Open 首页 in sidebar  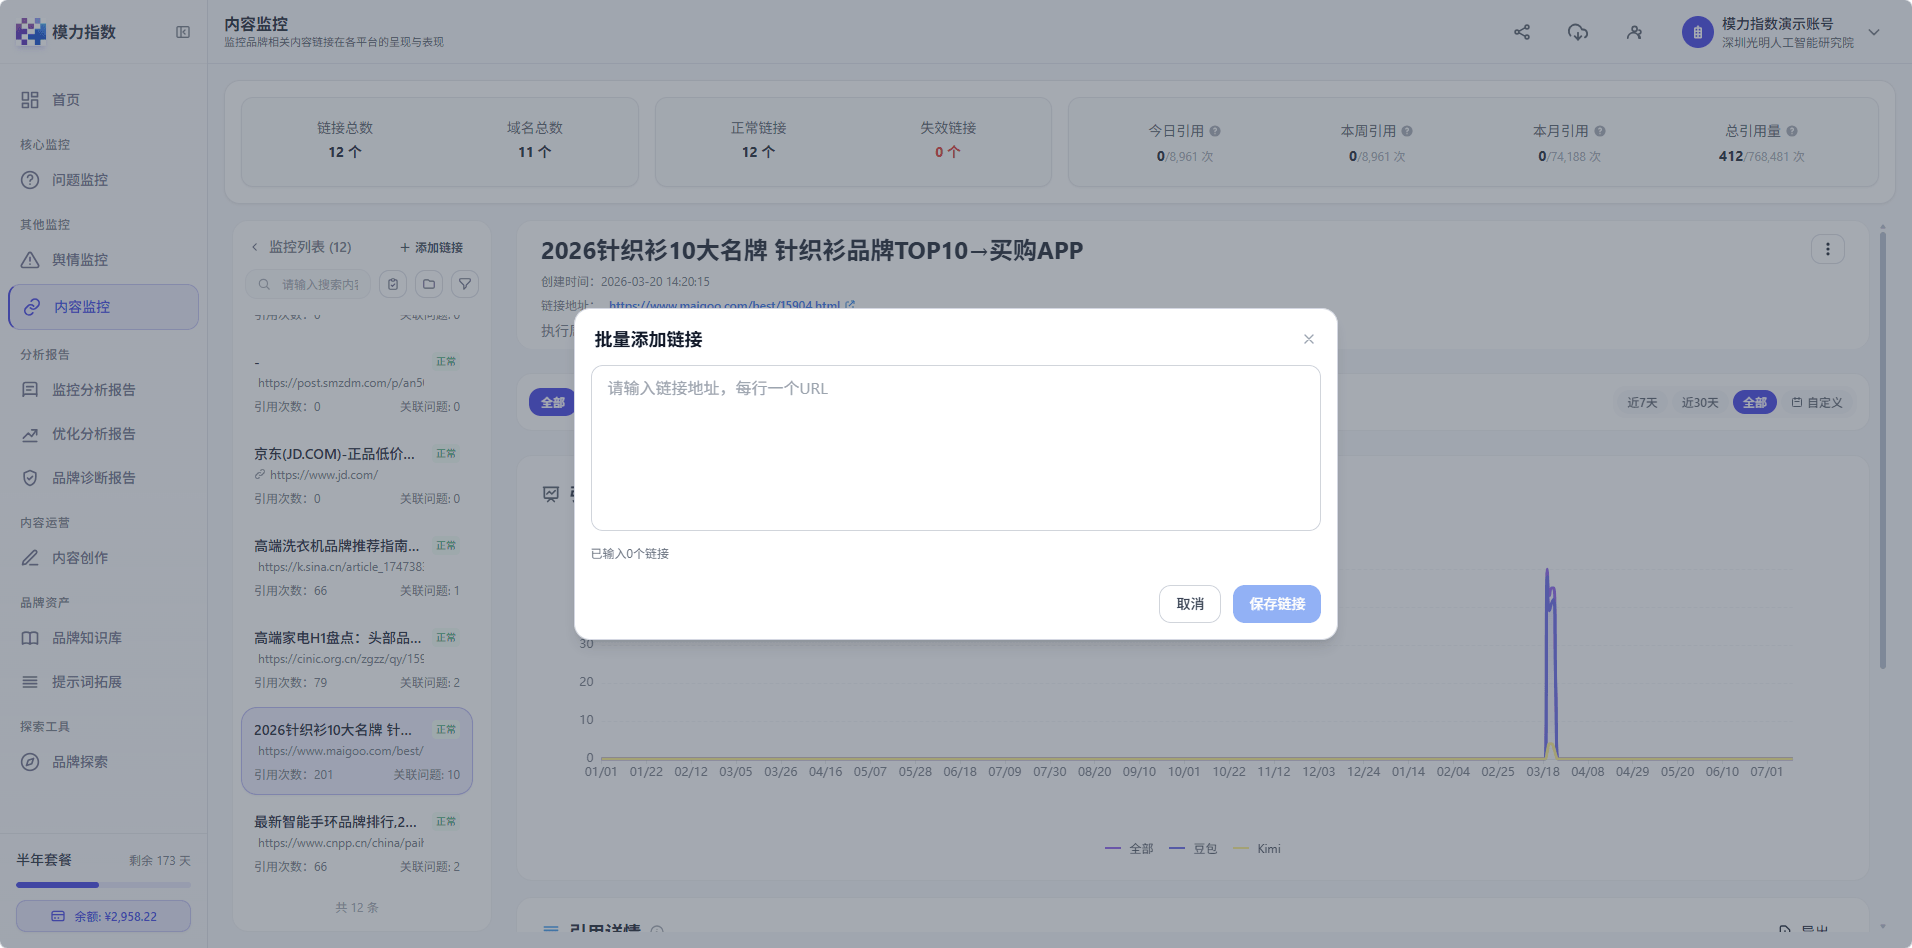[x=103, y=100]
